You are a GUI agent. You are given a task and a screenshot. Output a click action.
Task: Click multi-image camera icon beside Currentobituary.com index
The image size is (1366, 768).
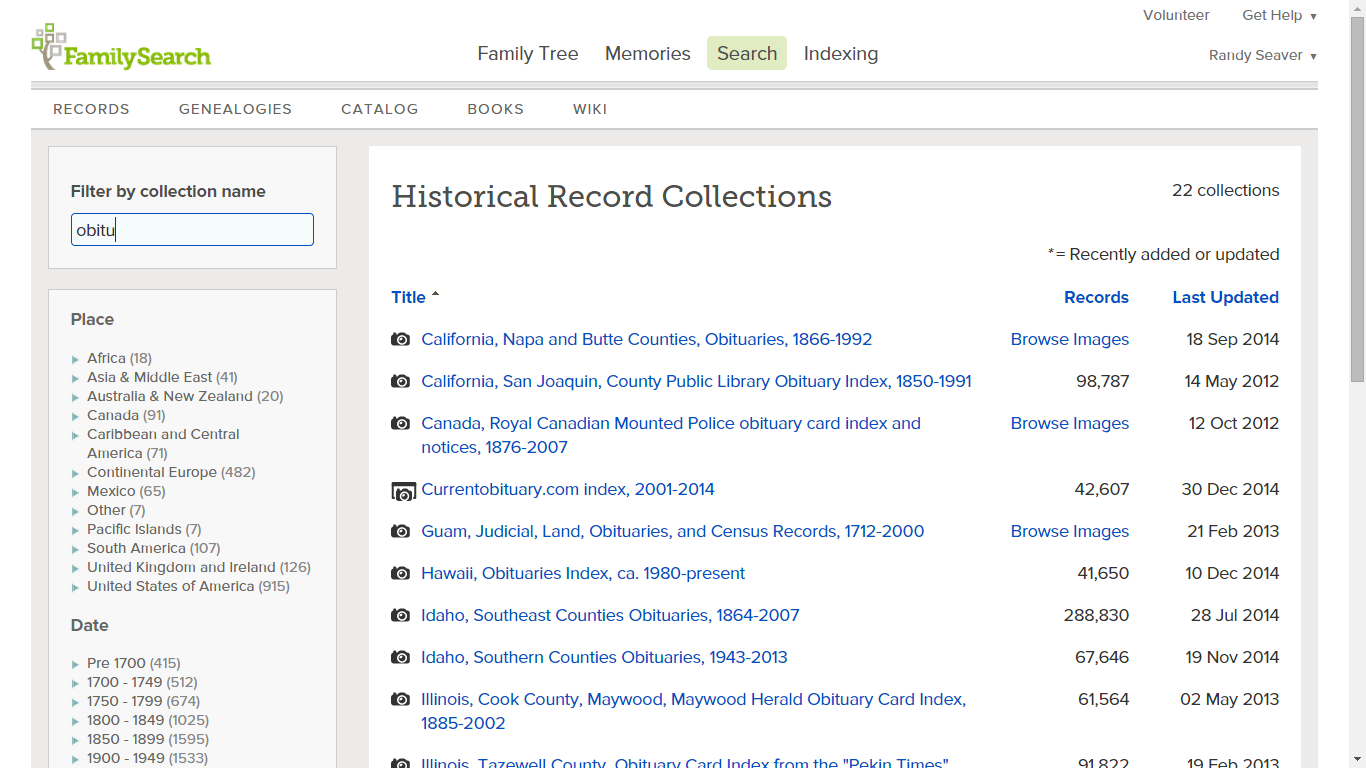402,491
